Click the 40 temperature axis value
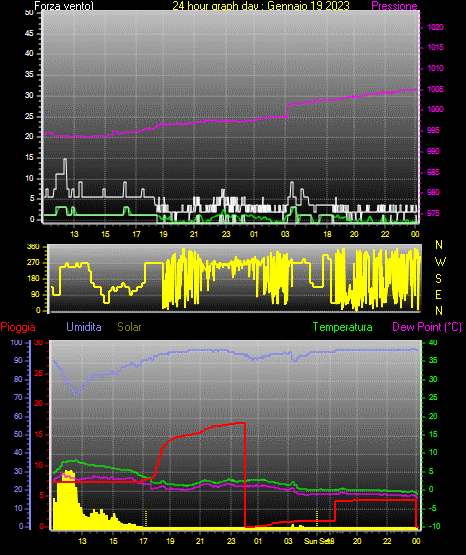Screen dimensions: 466x555 (433, 343)
